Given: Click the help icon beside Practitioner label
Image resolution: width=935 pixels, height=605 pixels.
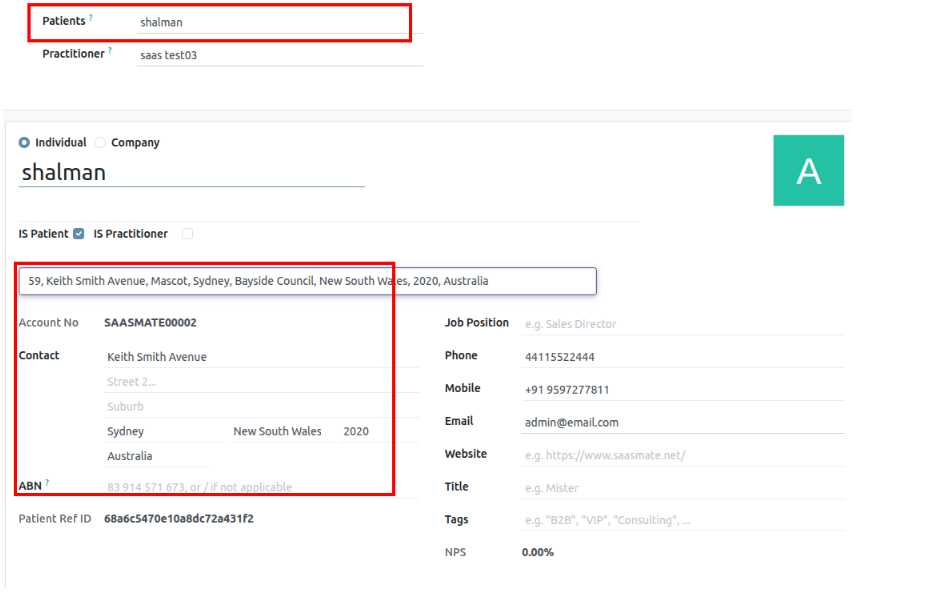Looking at the screenshot, I should (x=110, y=51).
